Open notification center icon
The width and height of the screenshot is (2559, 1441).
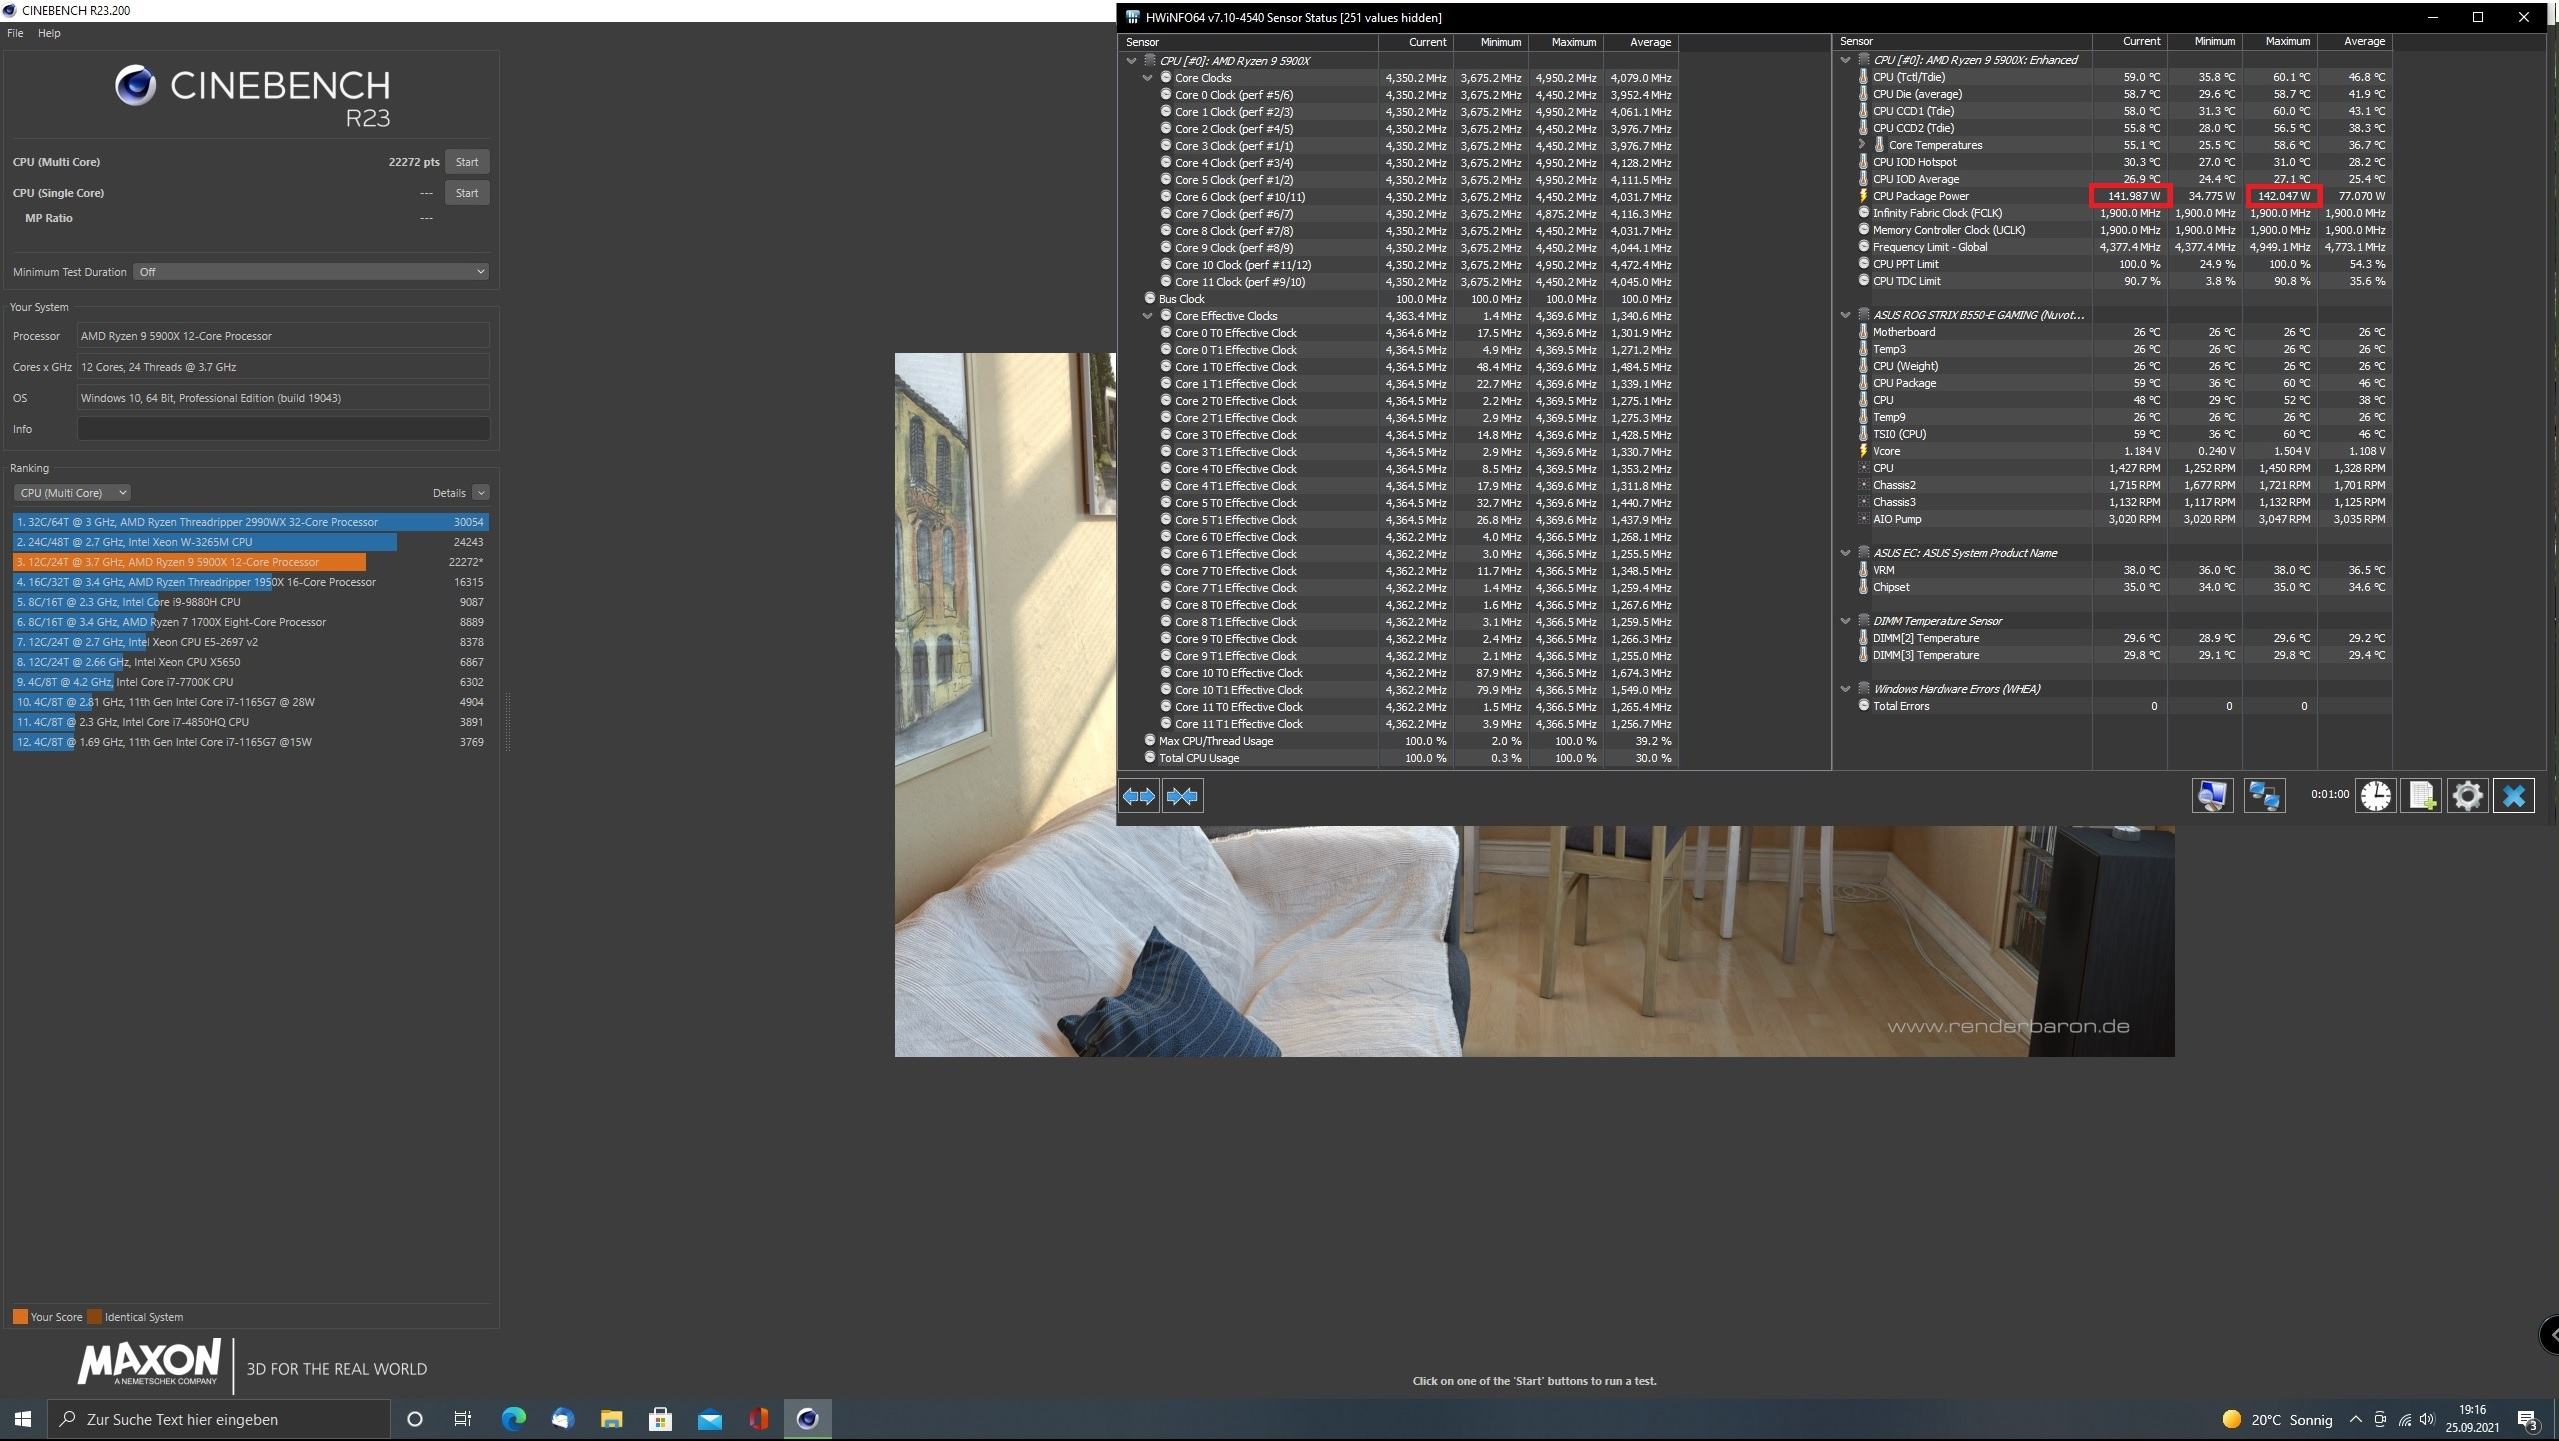(x=2527, y=1419)
